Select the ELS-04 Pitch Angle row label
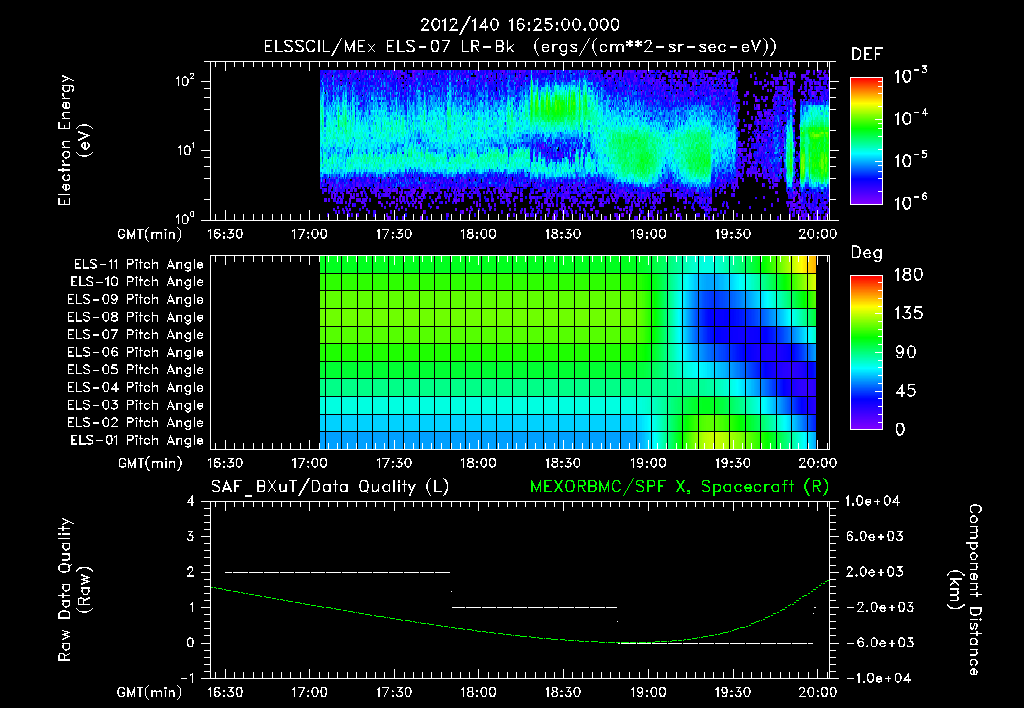The height and width of the screenshot is (708, 1024). [136, 387]
